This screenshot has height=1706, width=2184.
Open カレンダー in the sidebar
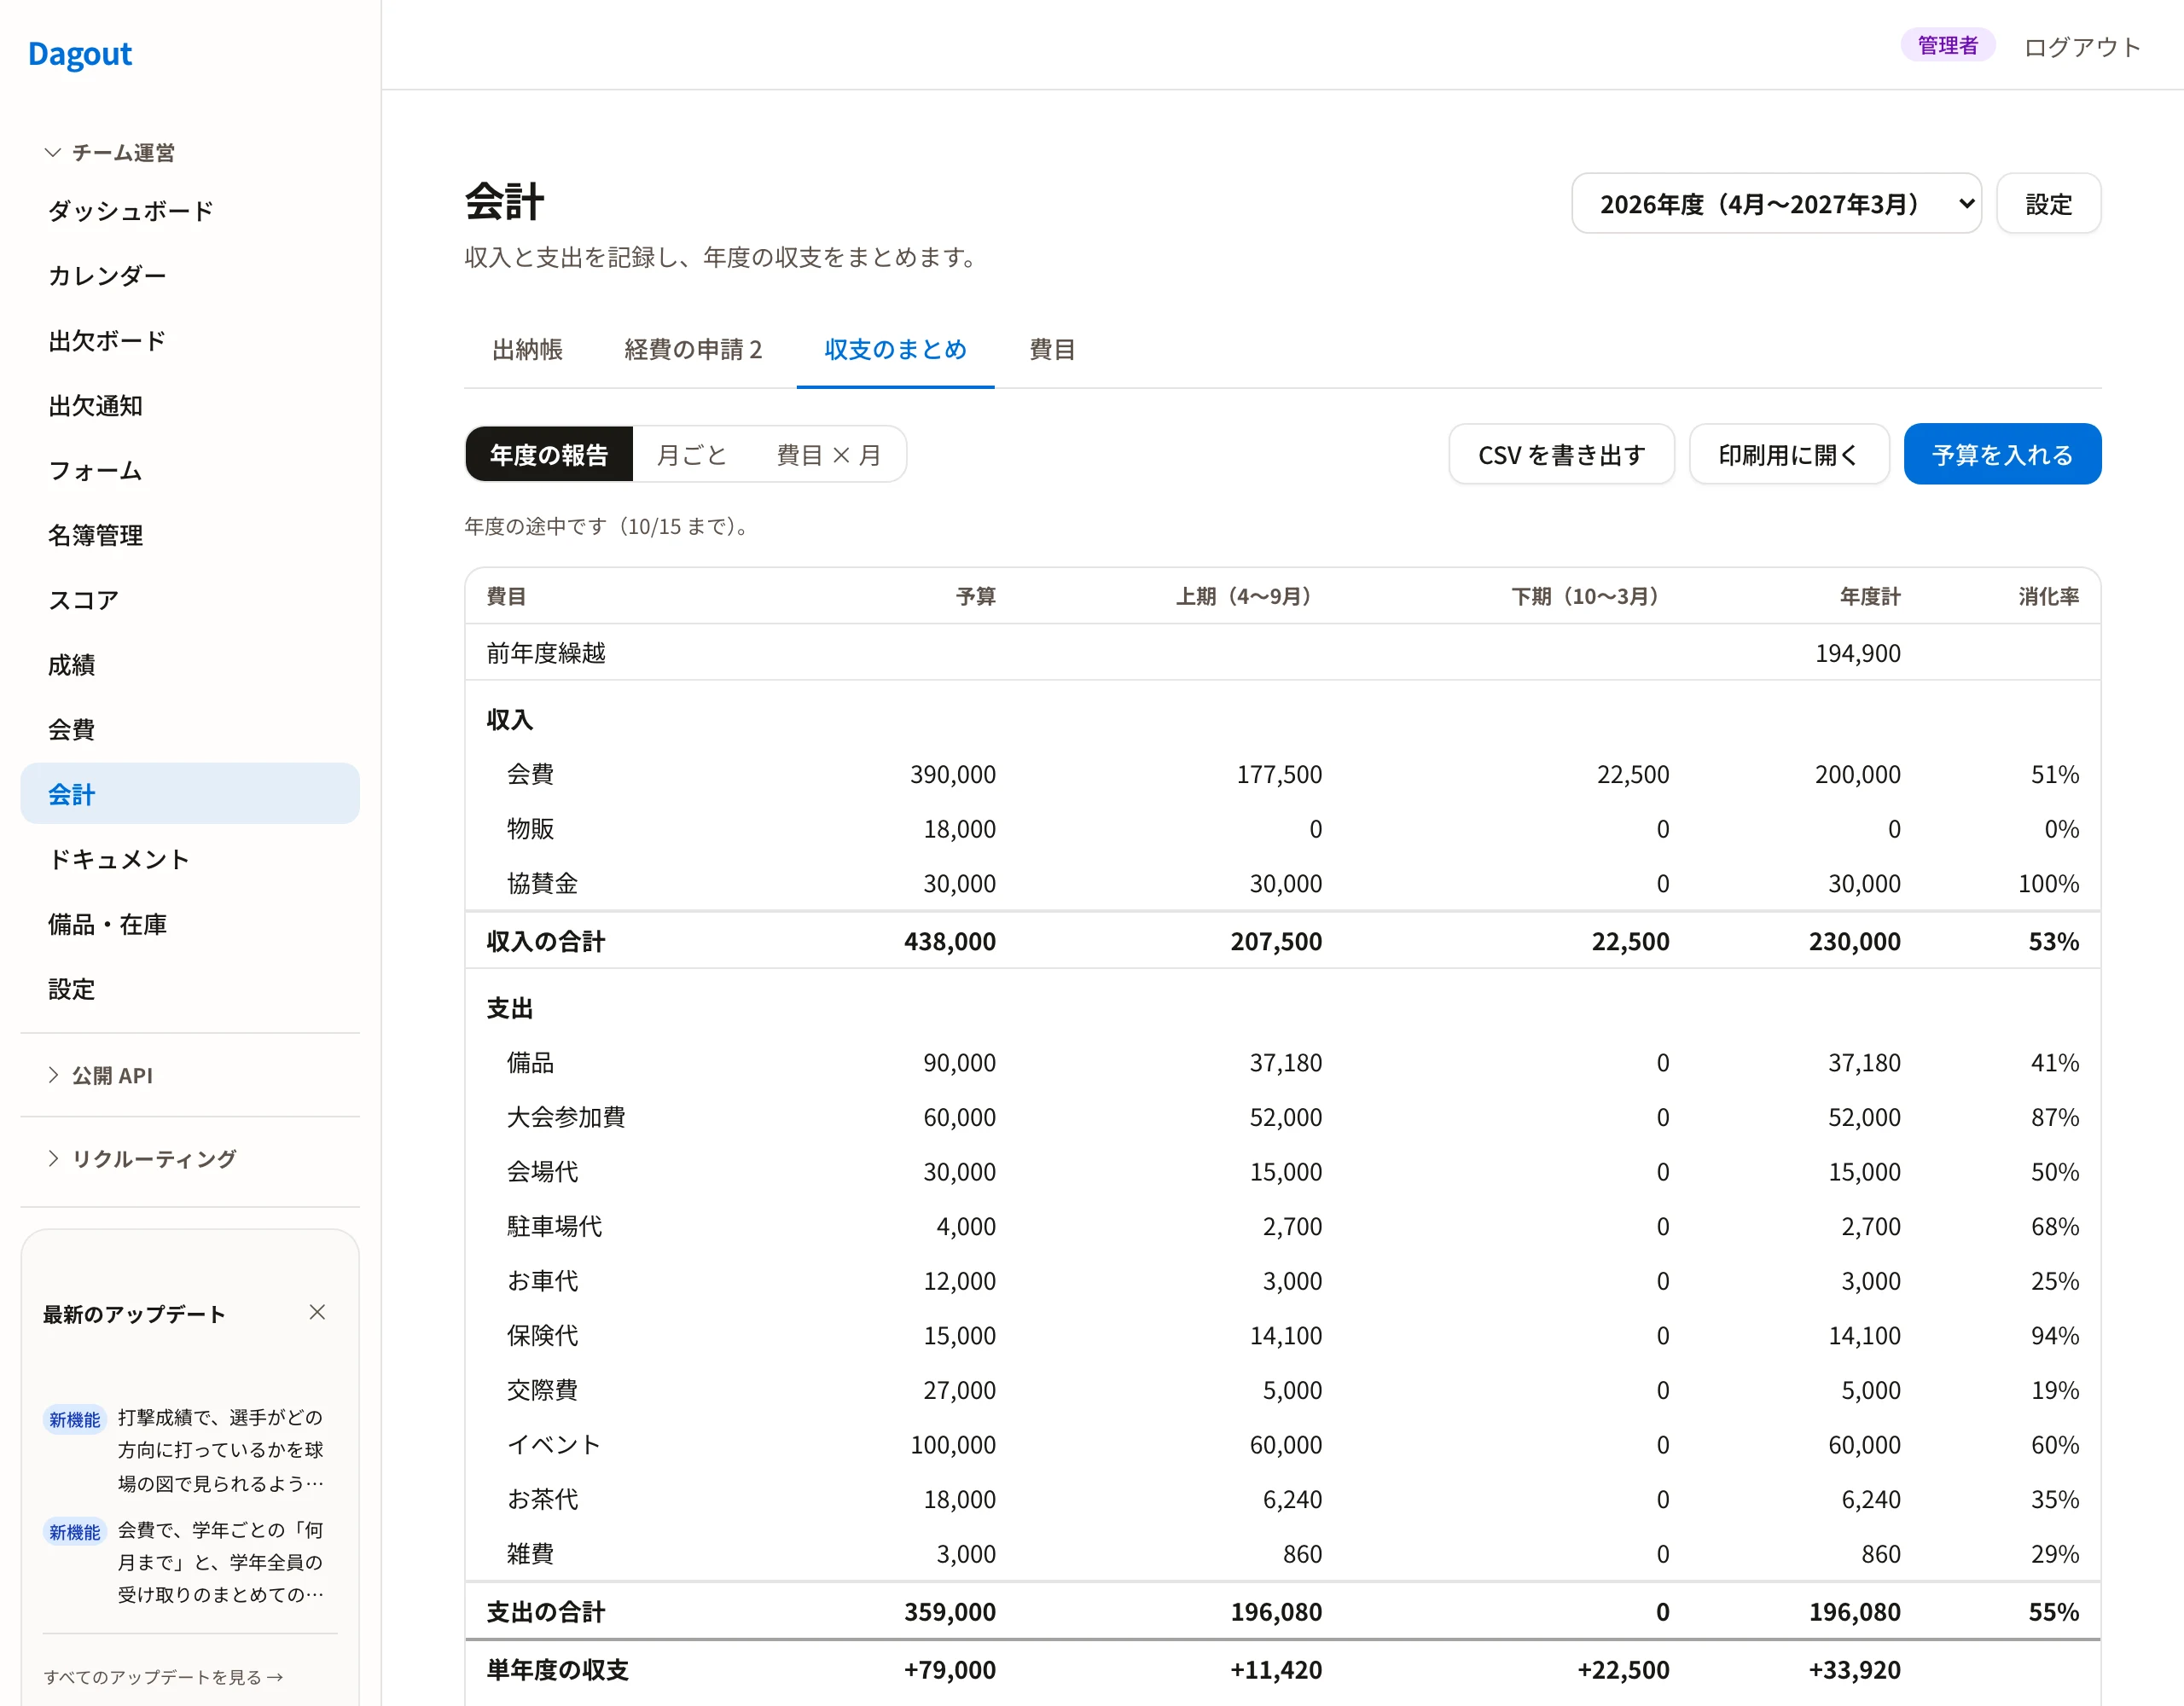pos(190,276)
